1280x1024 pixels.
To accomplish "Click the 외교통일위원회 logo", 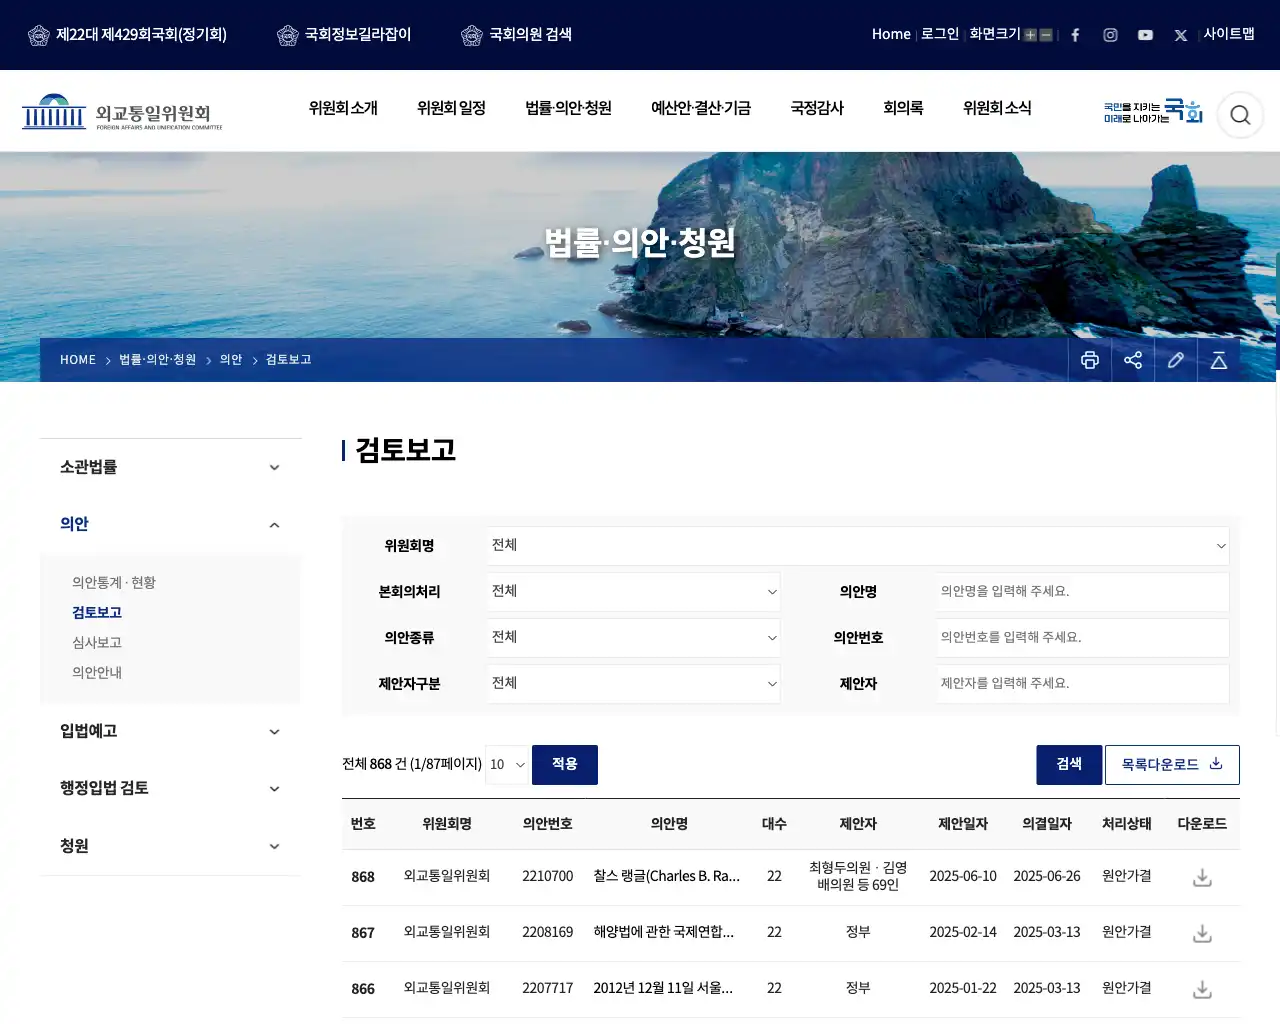I will [x=122, y=112].
